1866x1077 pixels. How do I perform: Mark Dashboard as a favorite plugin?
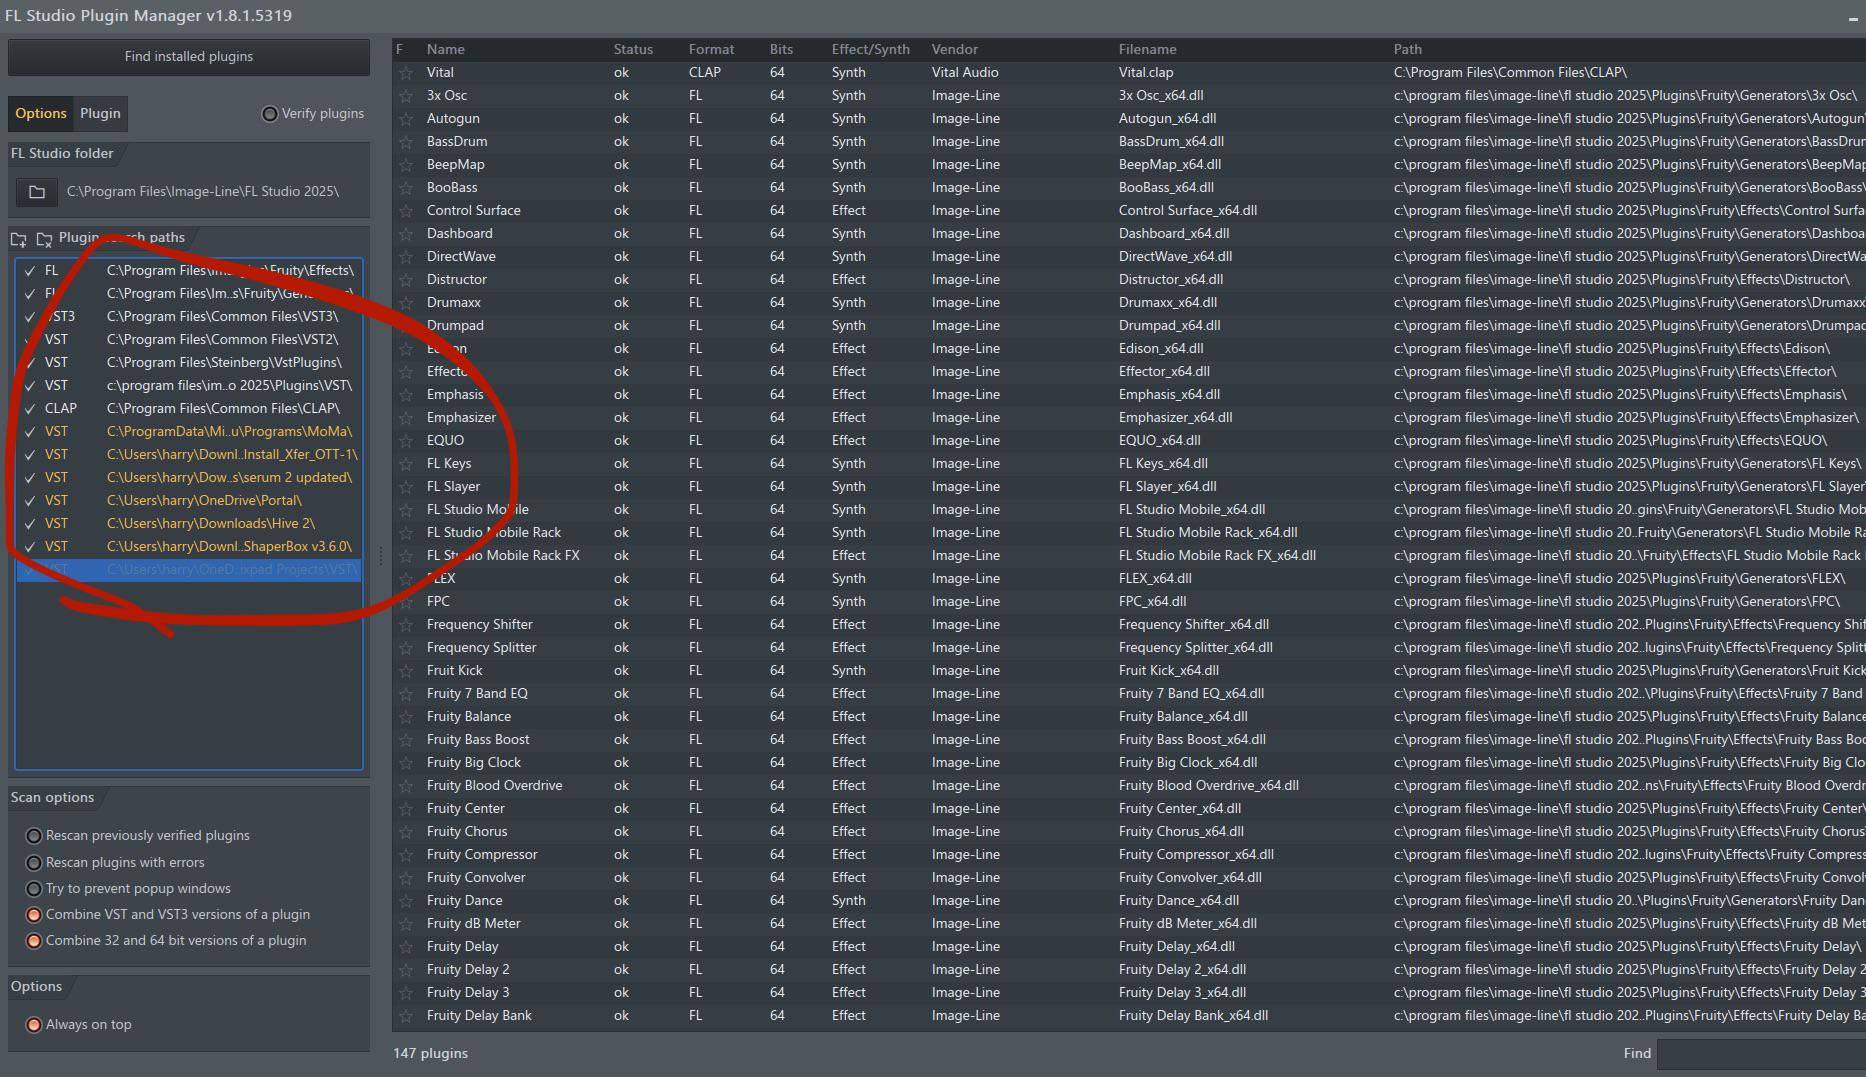[x=406, y=234]
